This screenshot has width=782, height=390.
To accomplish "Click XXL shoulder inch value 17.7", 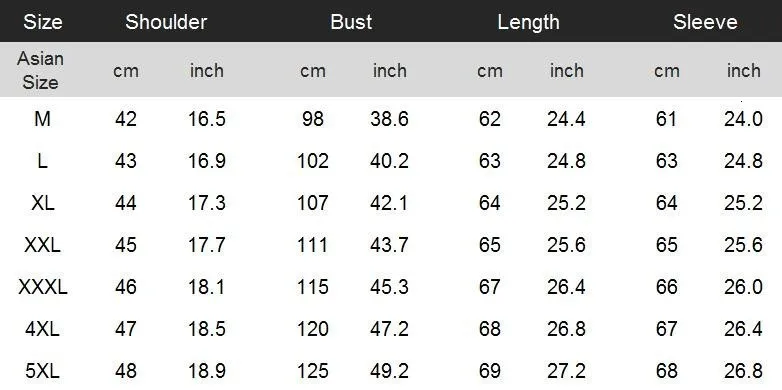I will [207, 245].
